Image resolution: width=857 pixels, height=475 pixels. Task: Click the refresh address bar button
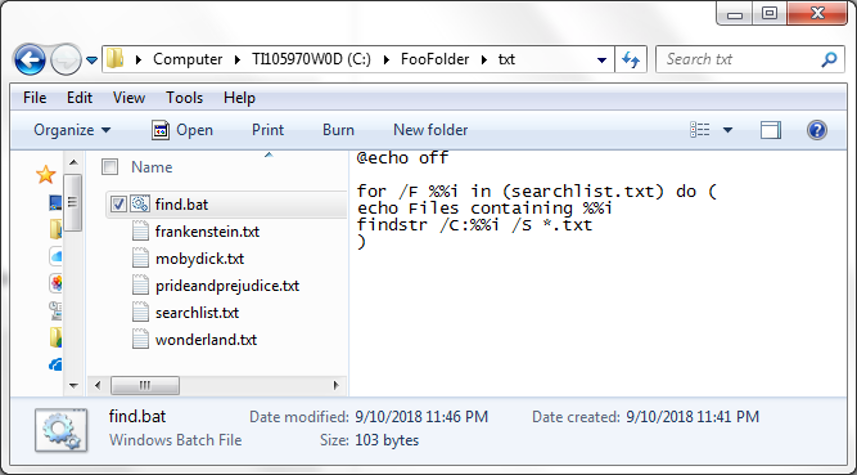(x=631, y=59)
